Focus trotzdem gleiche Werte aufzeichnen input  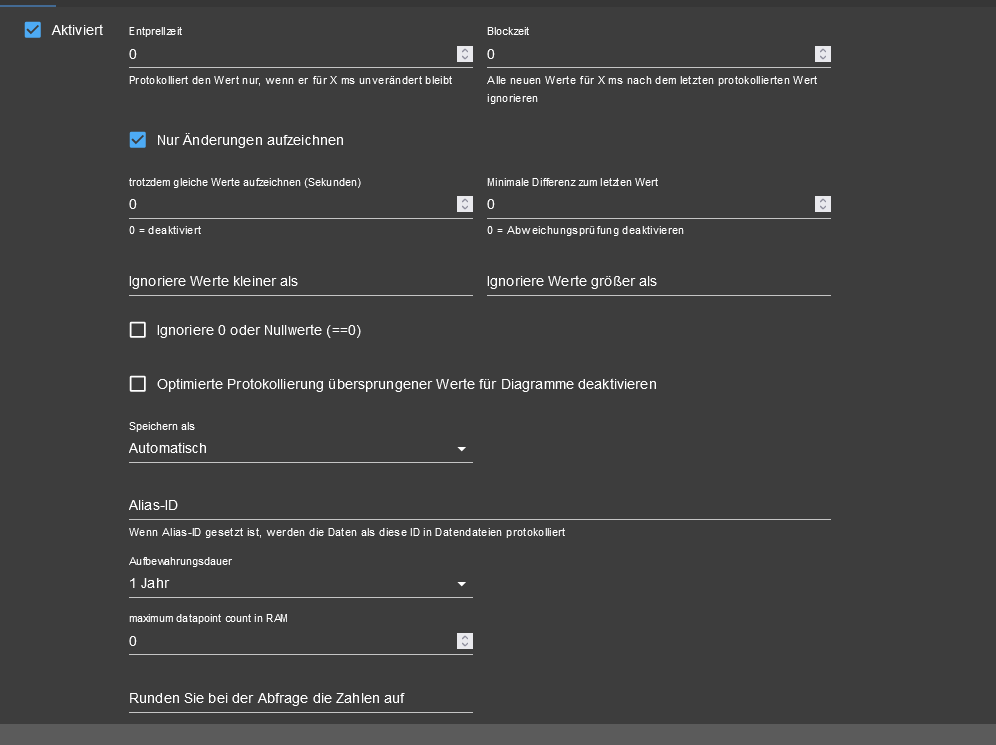tap(290, 204)
